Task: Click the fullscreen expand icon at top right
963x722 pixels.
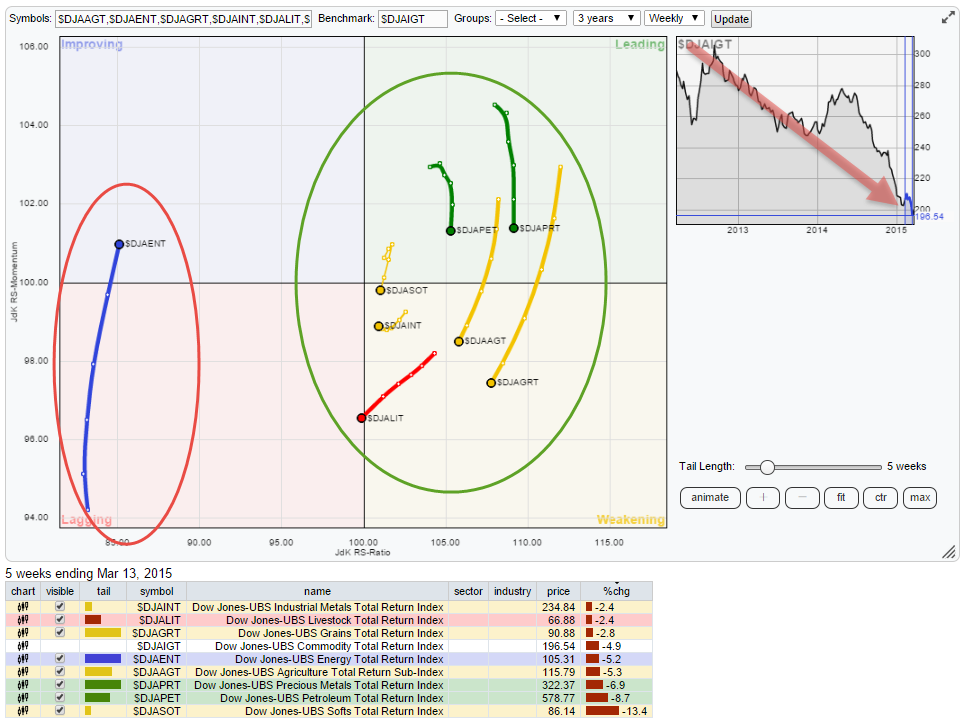Action: pos(947,18)
